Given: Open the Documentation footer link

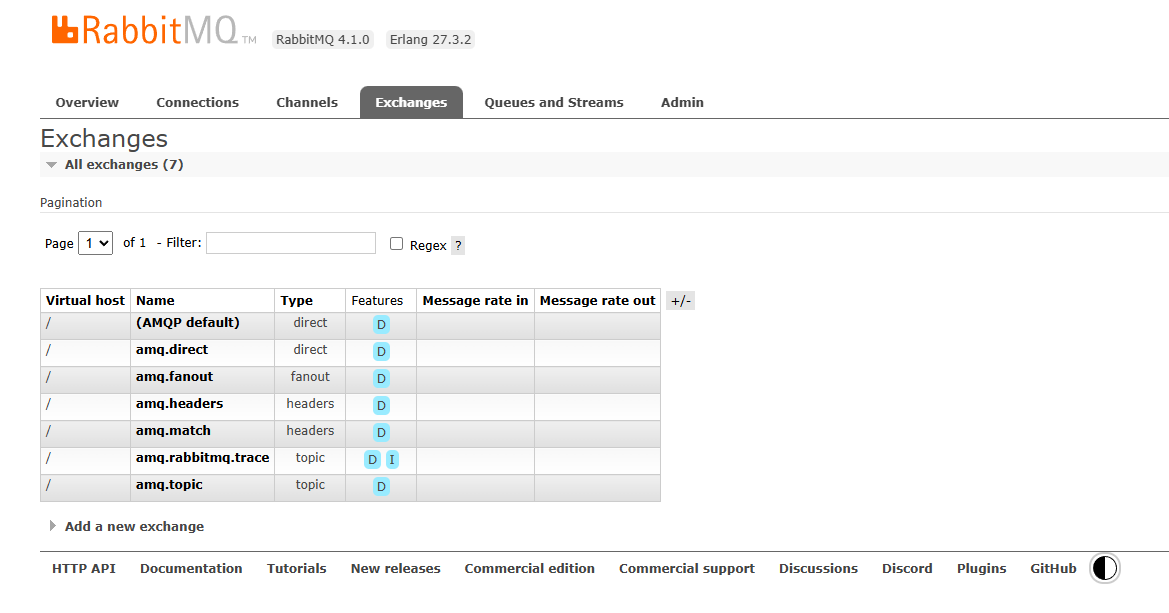Looking at the screenshot, I should pyautogui.click(x=191, y=568).
